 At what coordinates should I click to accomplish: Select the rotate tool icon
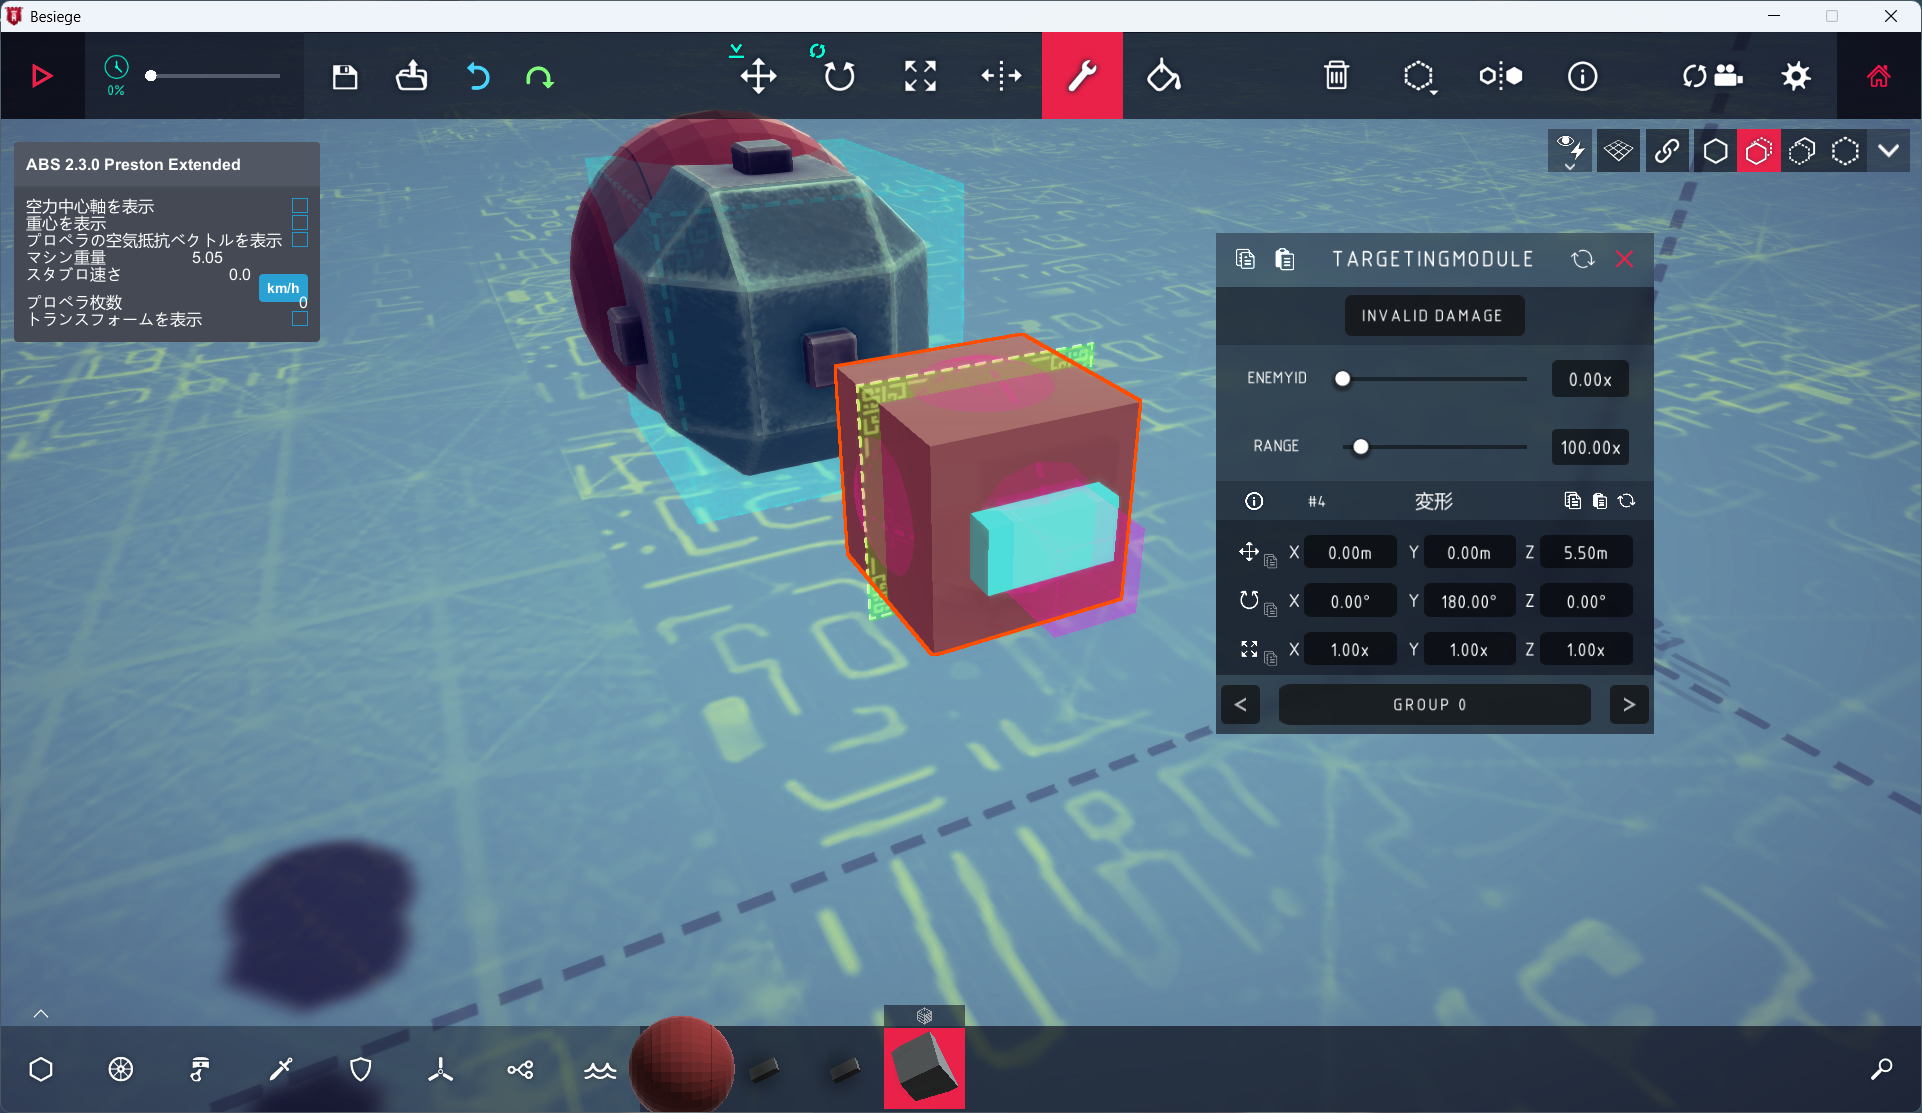839,76
